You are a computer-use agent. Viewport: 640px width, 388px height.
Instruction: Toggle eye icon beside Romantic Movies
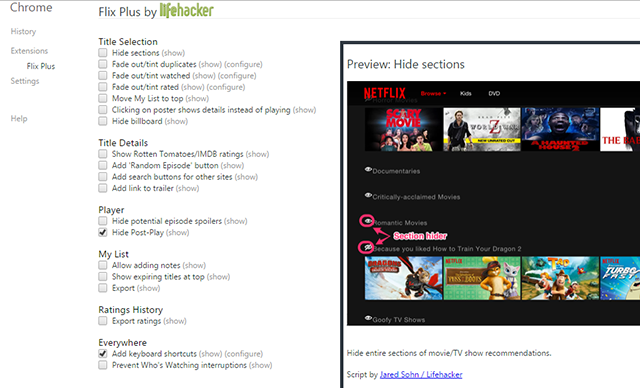[x=367, y=221]
